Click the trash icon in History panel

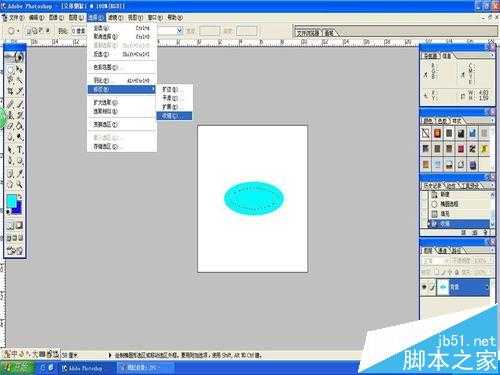coord(487,233)
